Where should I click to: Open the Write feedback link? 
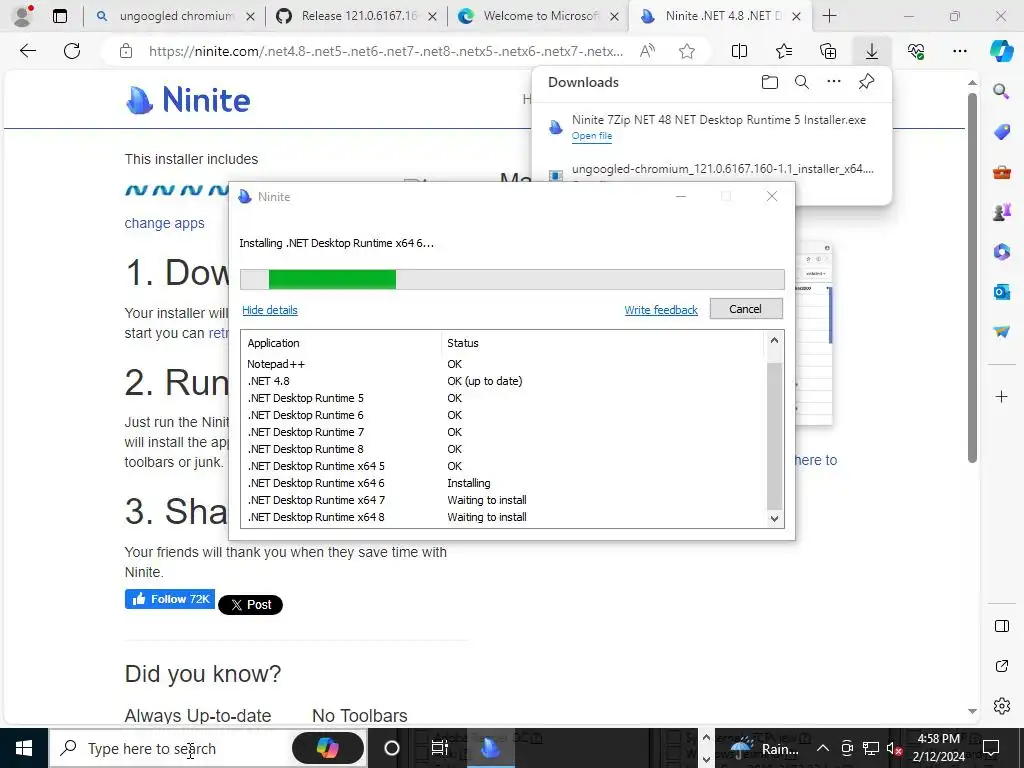click(x=661, y=310)
